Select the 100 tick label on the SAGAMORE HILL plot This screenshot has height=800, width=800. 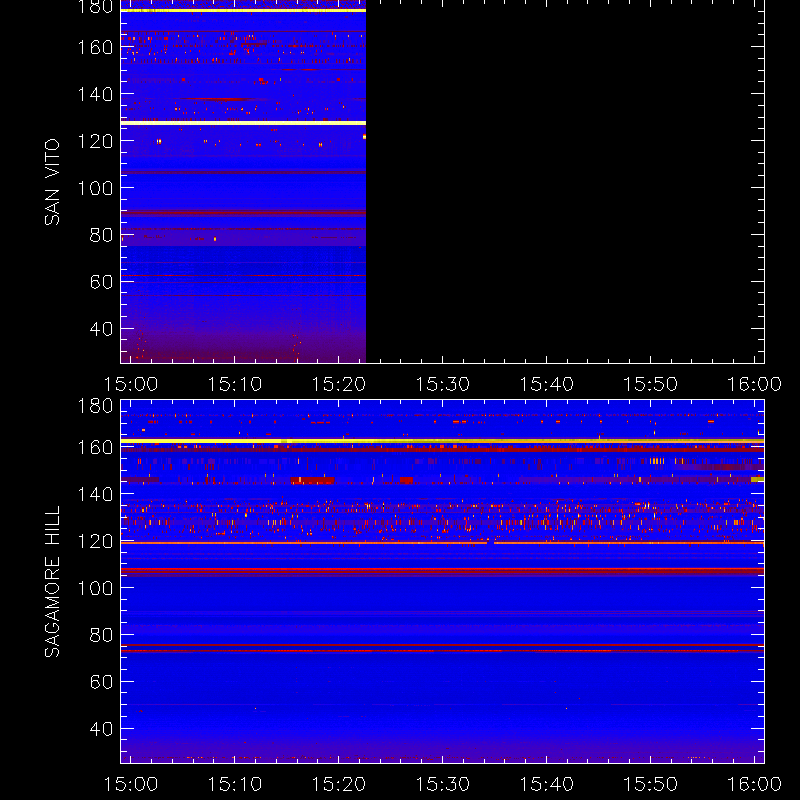coord(95,588)
